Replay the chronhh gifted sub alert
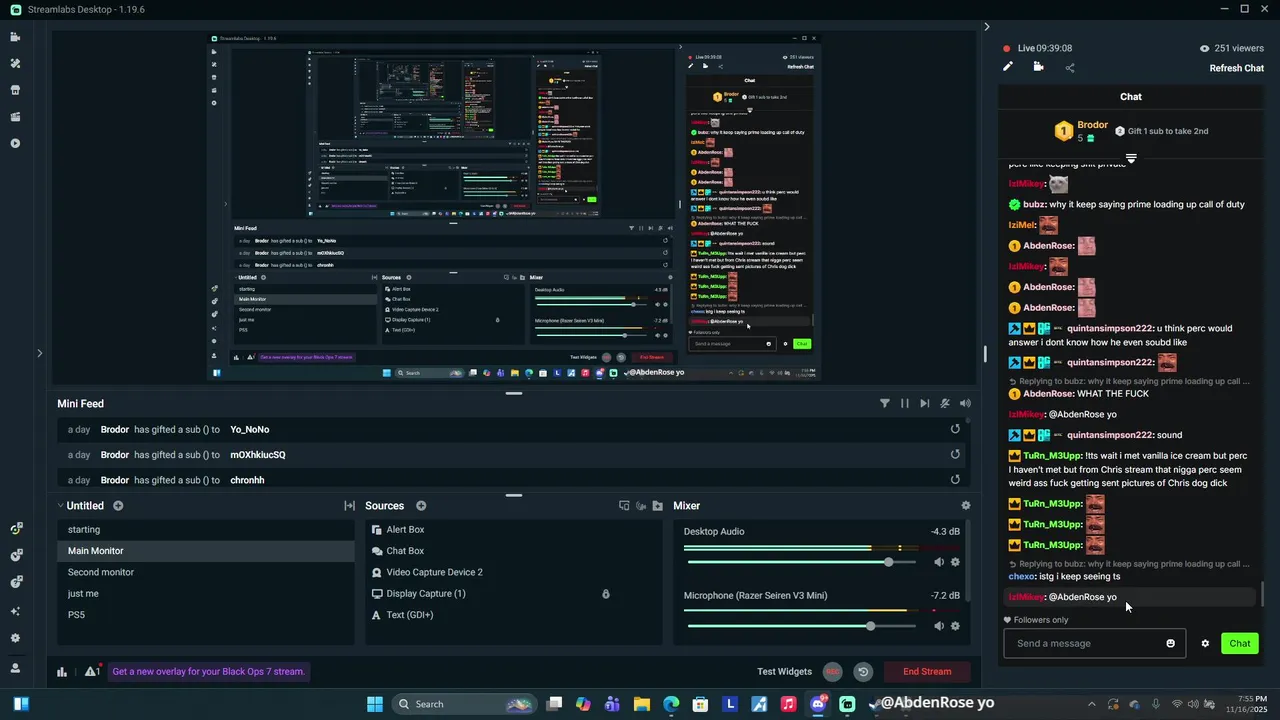Screen dimensions: 1280x720 [x=955, y=480]
